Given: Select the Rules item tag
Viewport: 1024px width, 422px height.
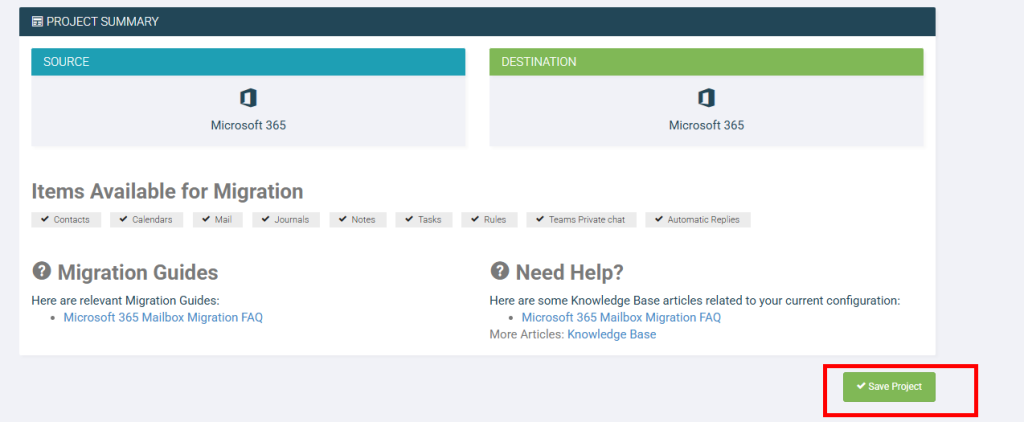Looking at the screenshot, I should tap(489, 219).
